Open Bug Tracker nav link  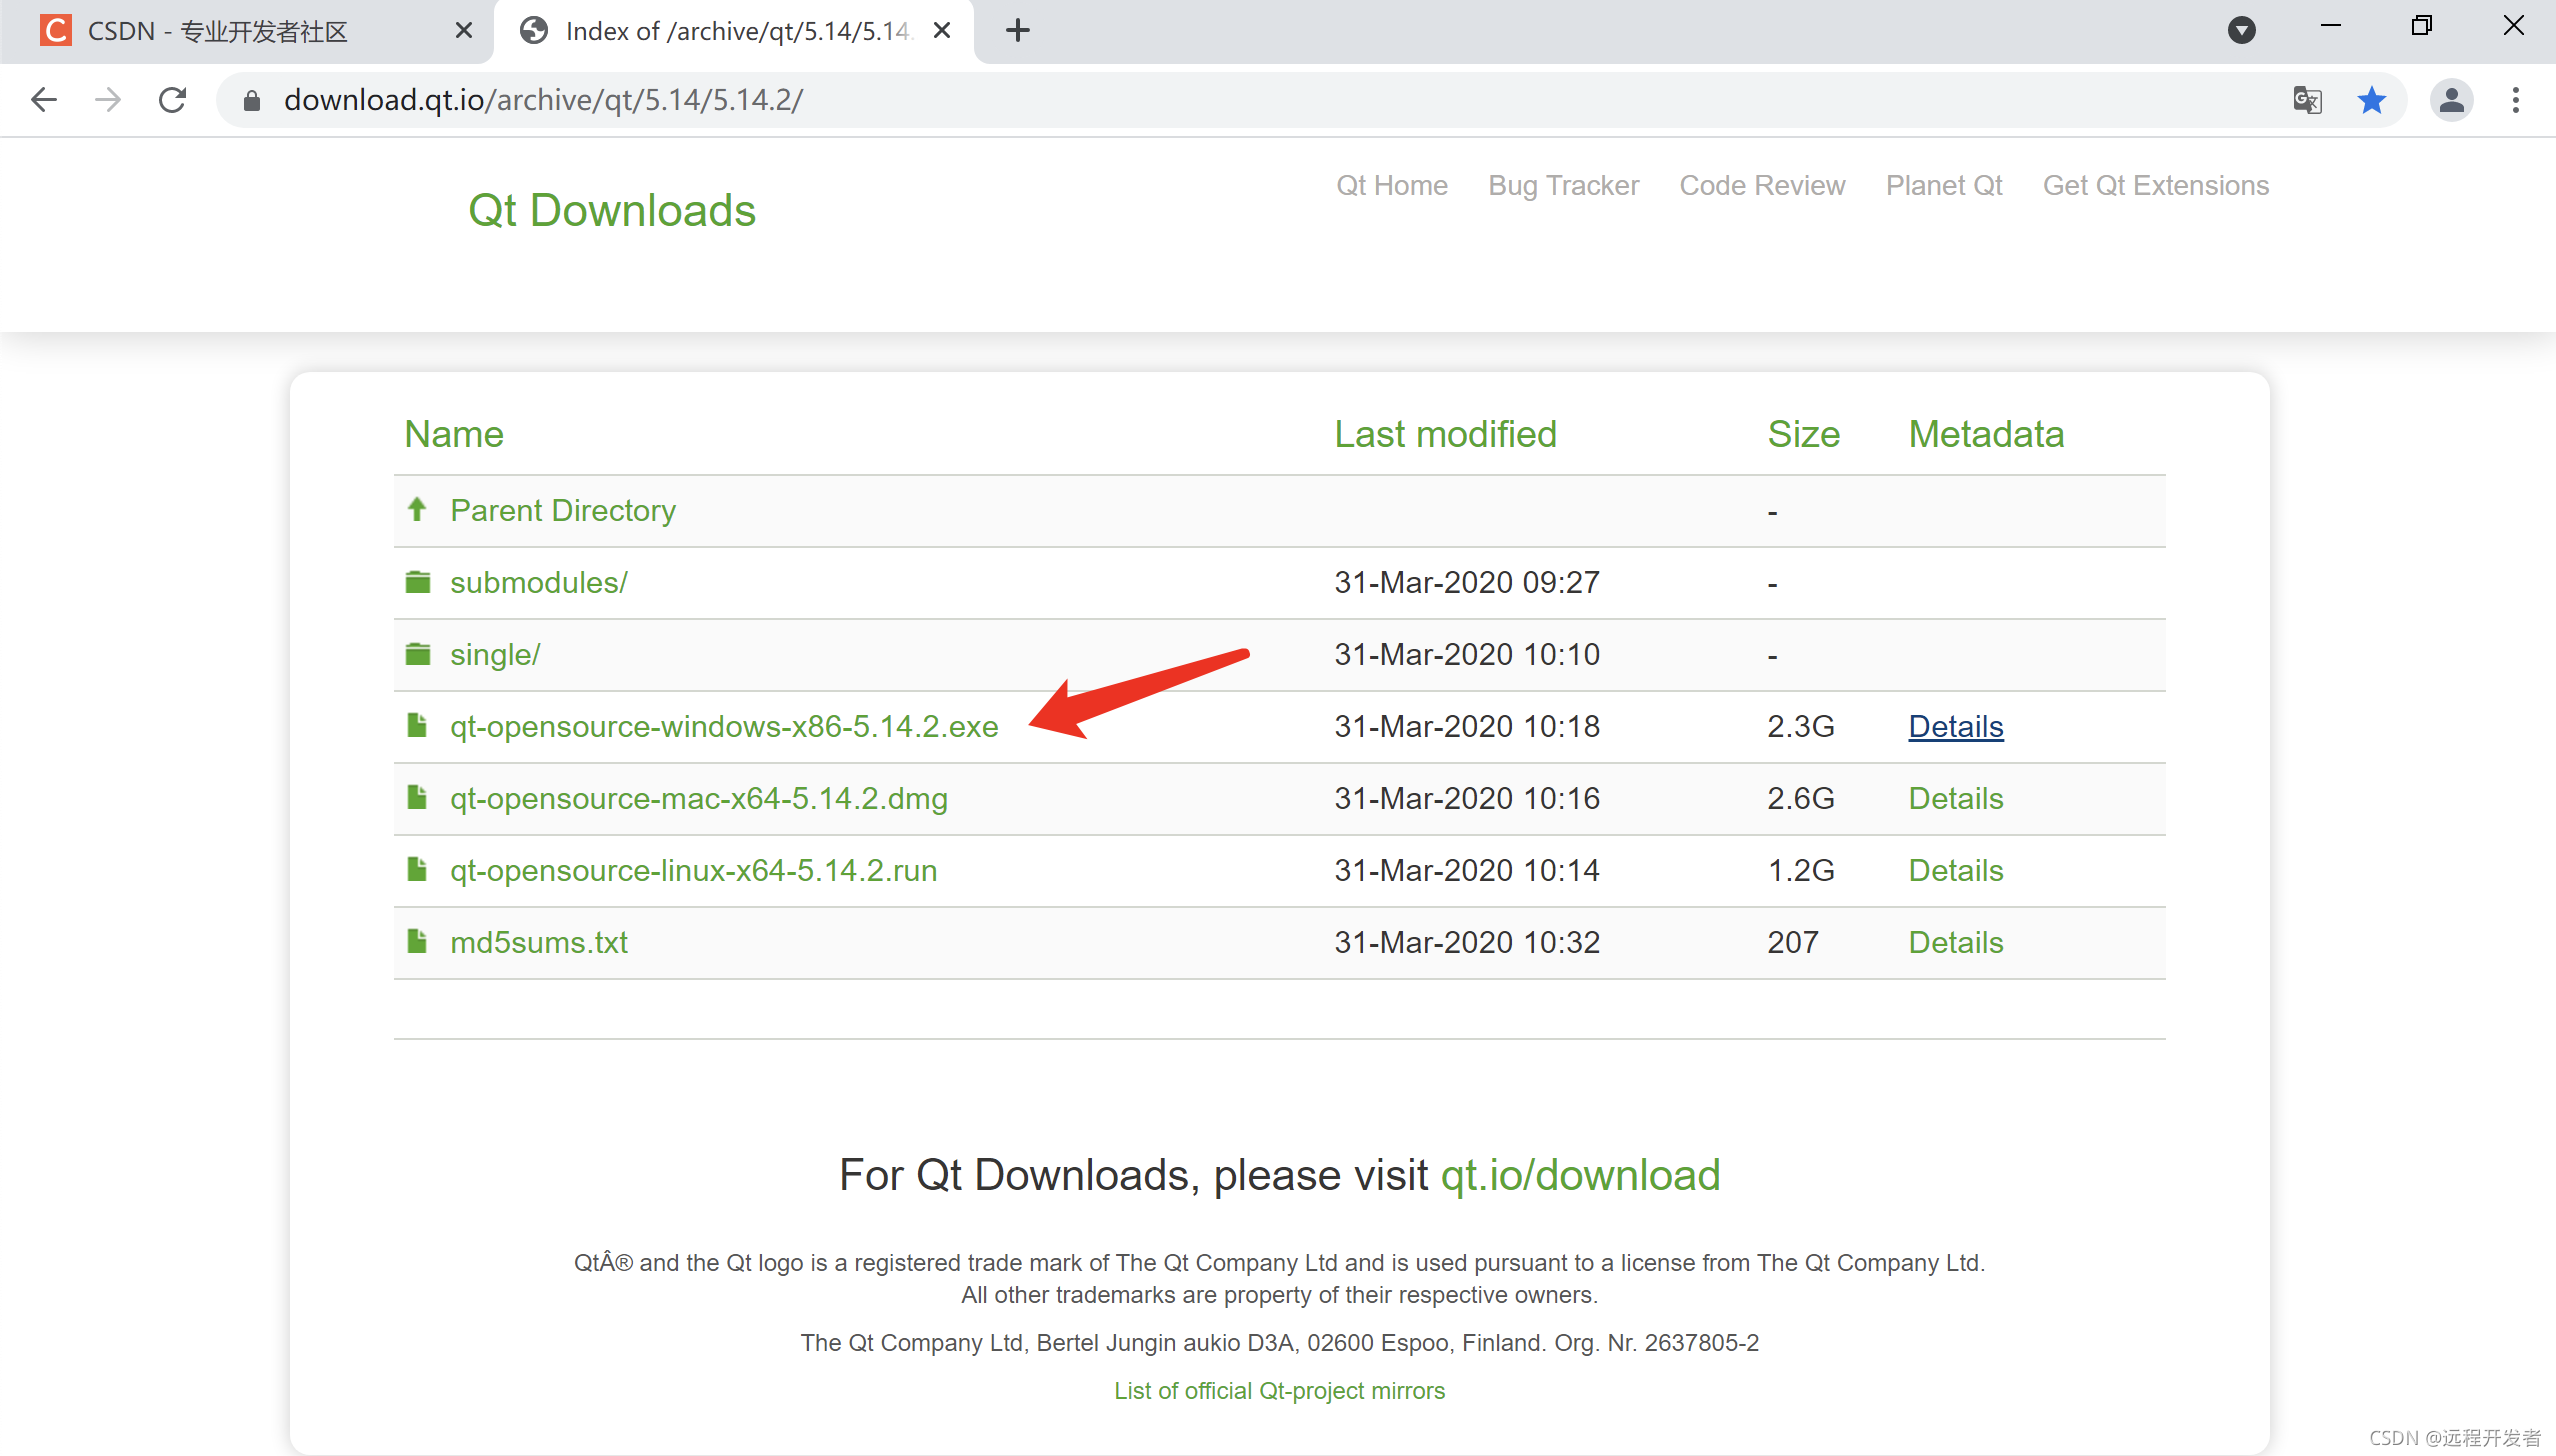(x=1564, y=186)
